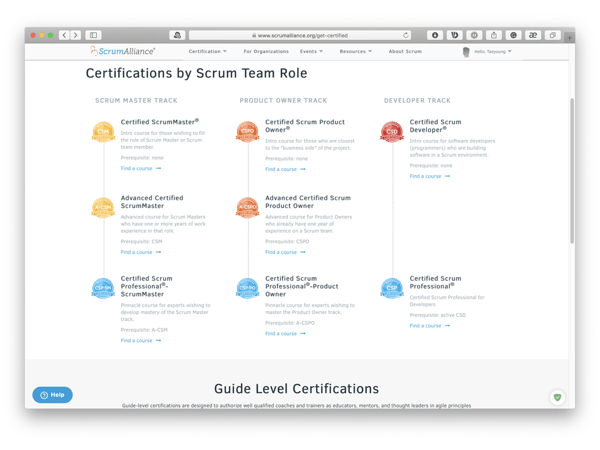
Task: Toggle Safari's sidebar button
Action: (93, 35)
